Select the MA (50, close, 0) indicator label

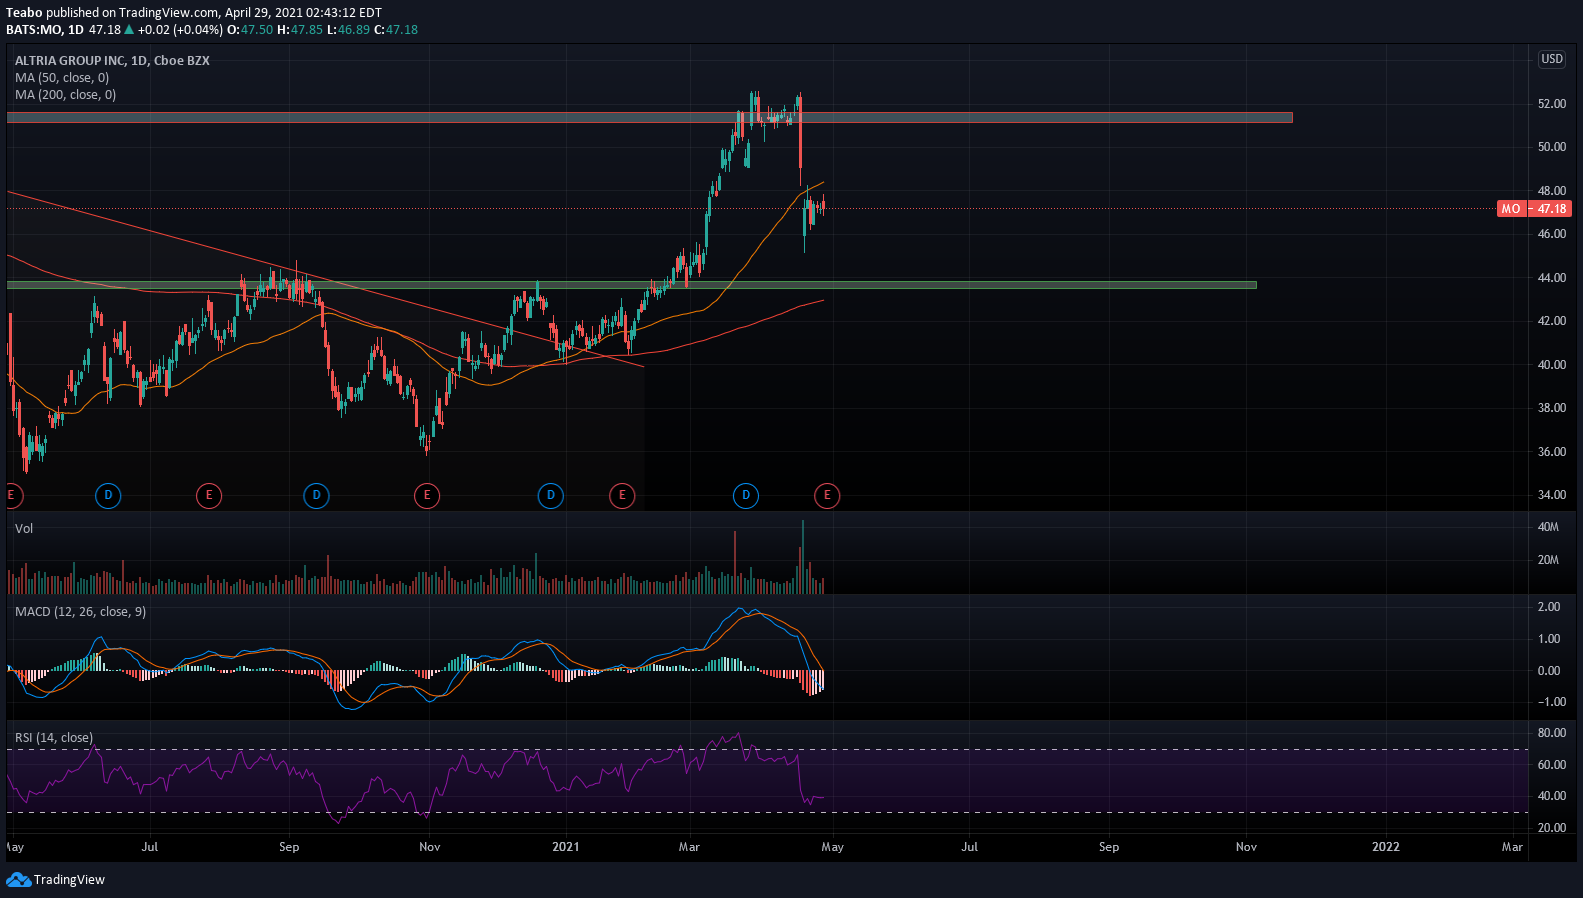tap(62, 77)
